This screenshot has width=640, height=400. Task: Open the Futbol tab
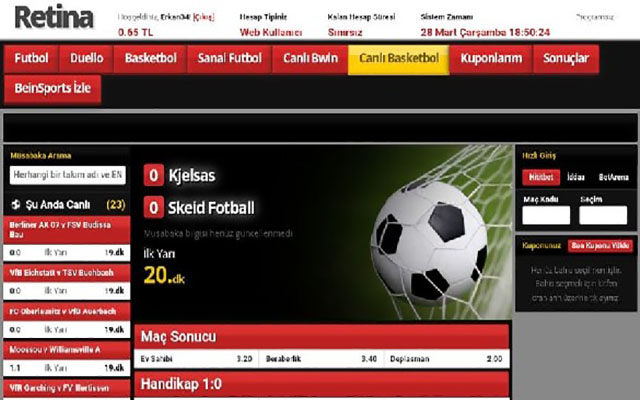tap(31, 58)
